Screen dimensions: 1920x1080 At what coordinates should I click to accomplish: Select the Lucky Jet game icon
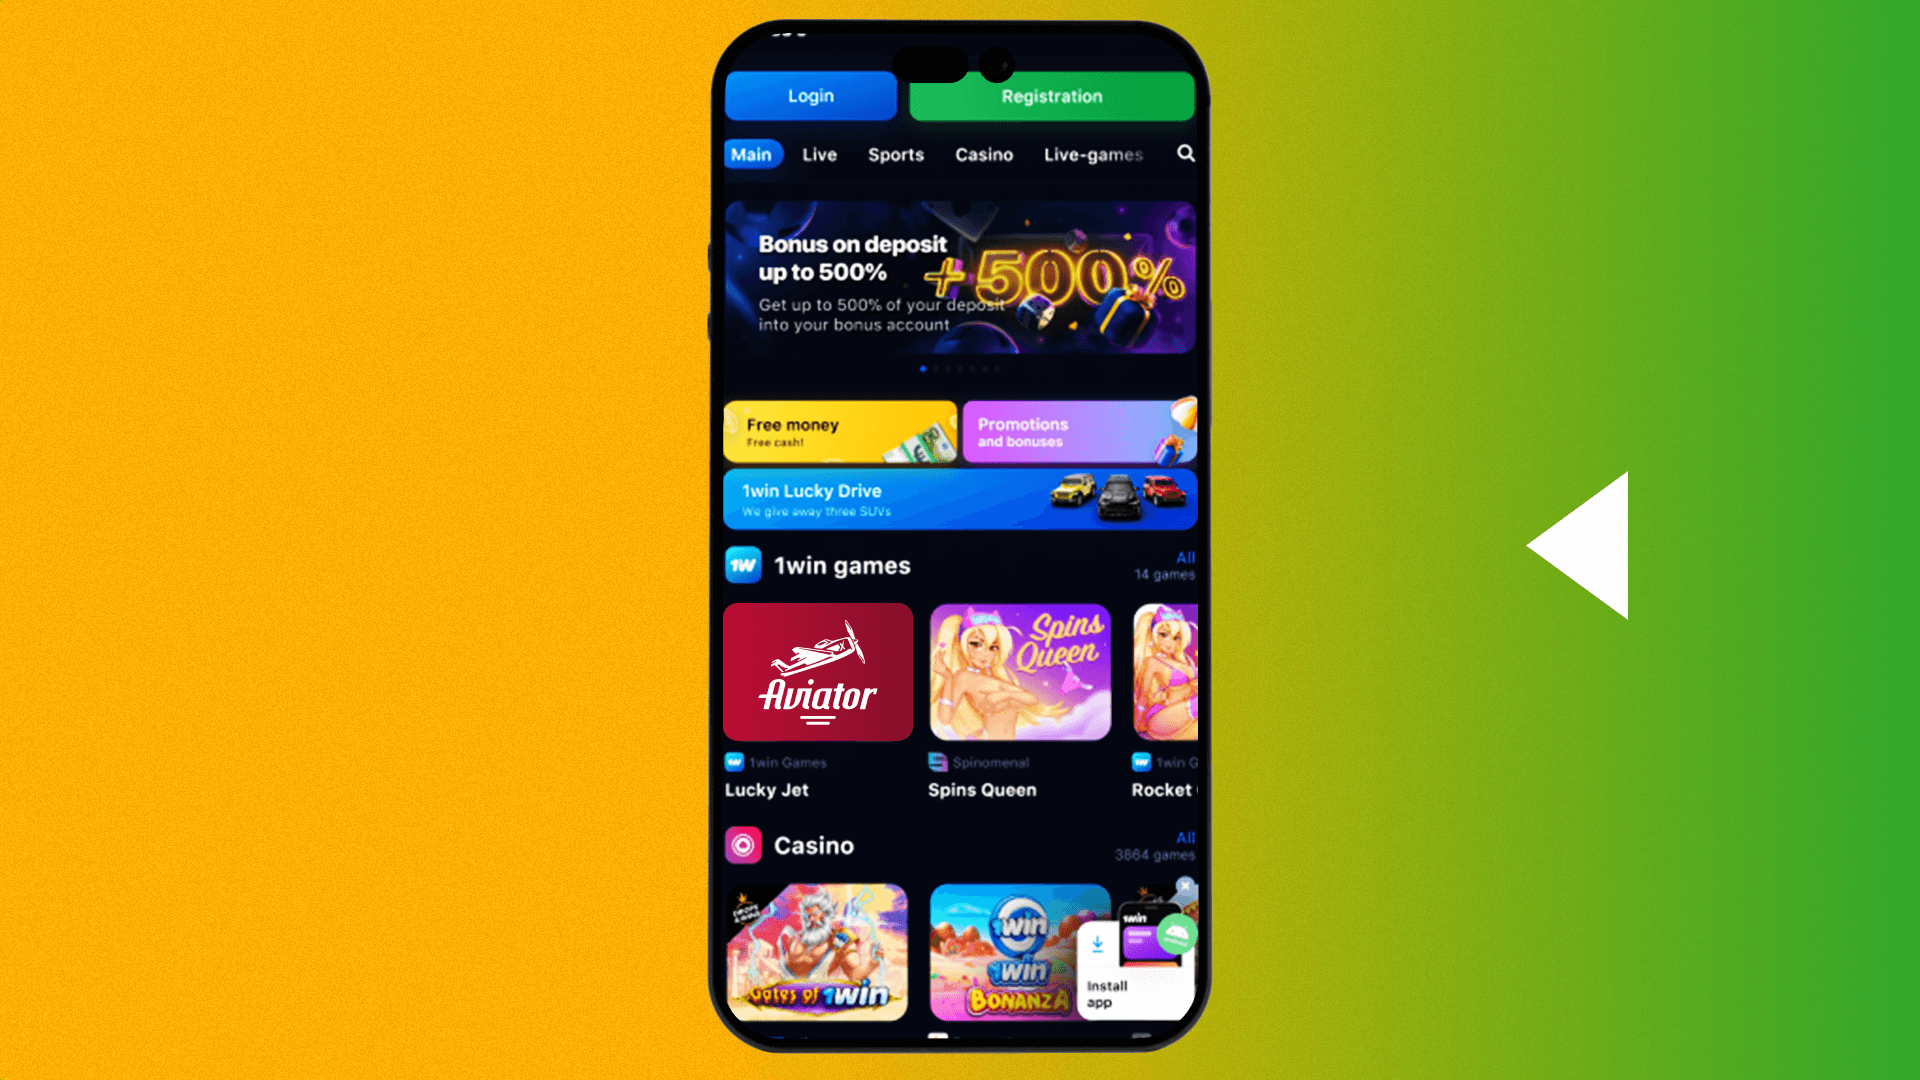(818, 671)
